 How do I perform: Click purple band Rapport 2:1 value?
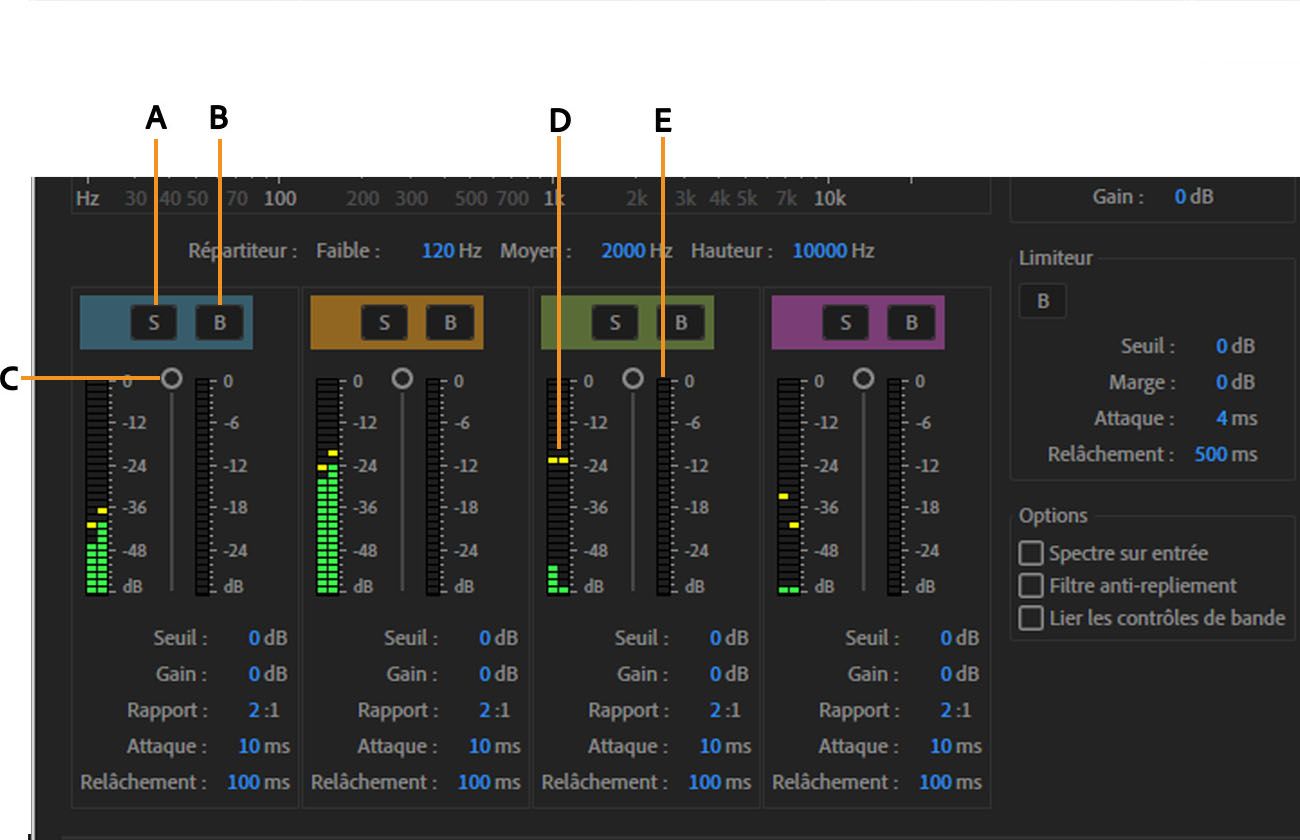click(956, 710)
